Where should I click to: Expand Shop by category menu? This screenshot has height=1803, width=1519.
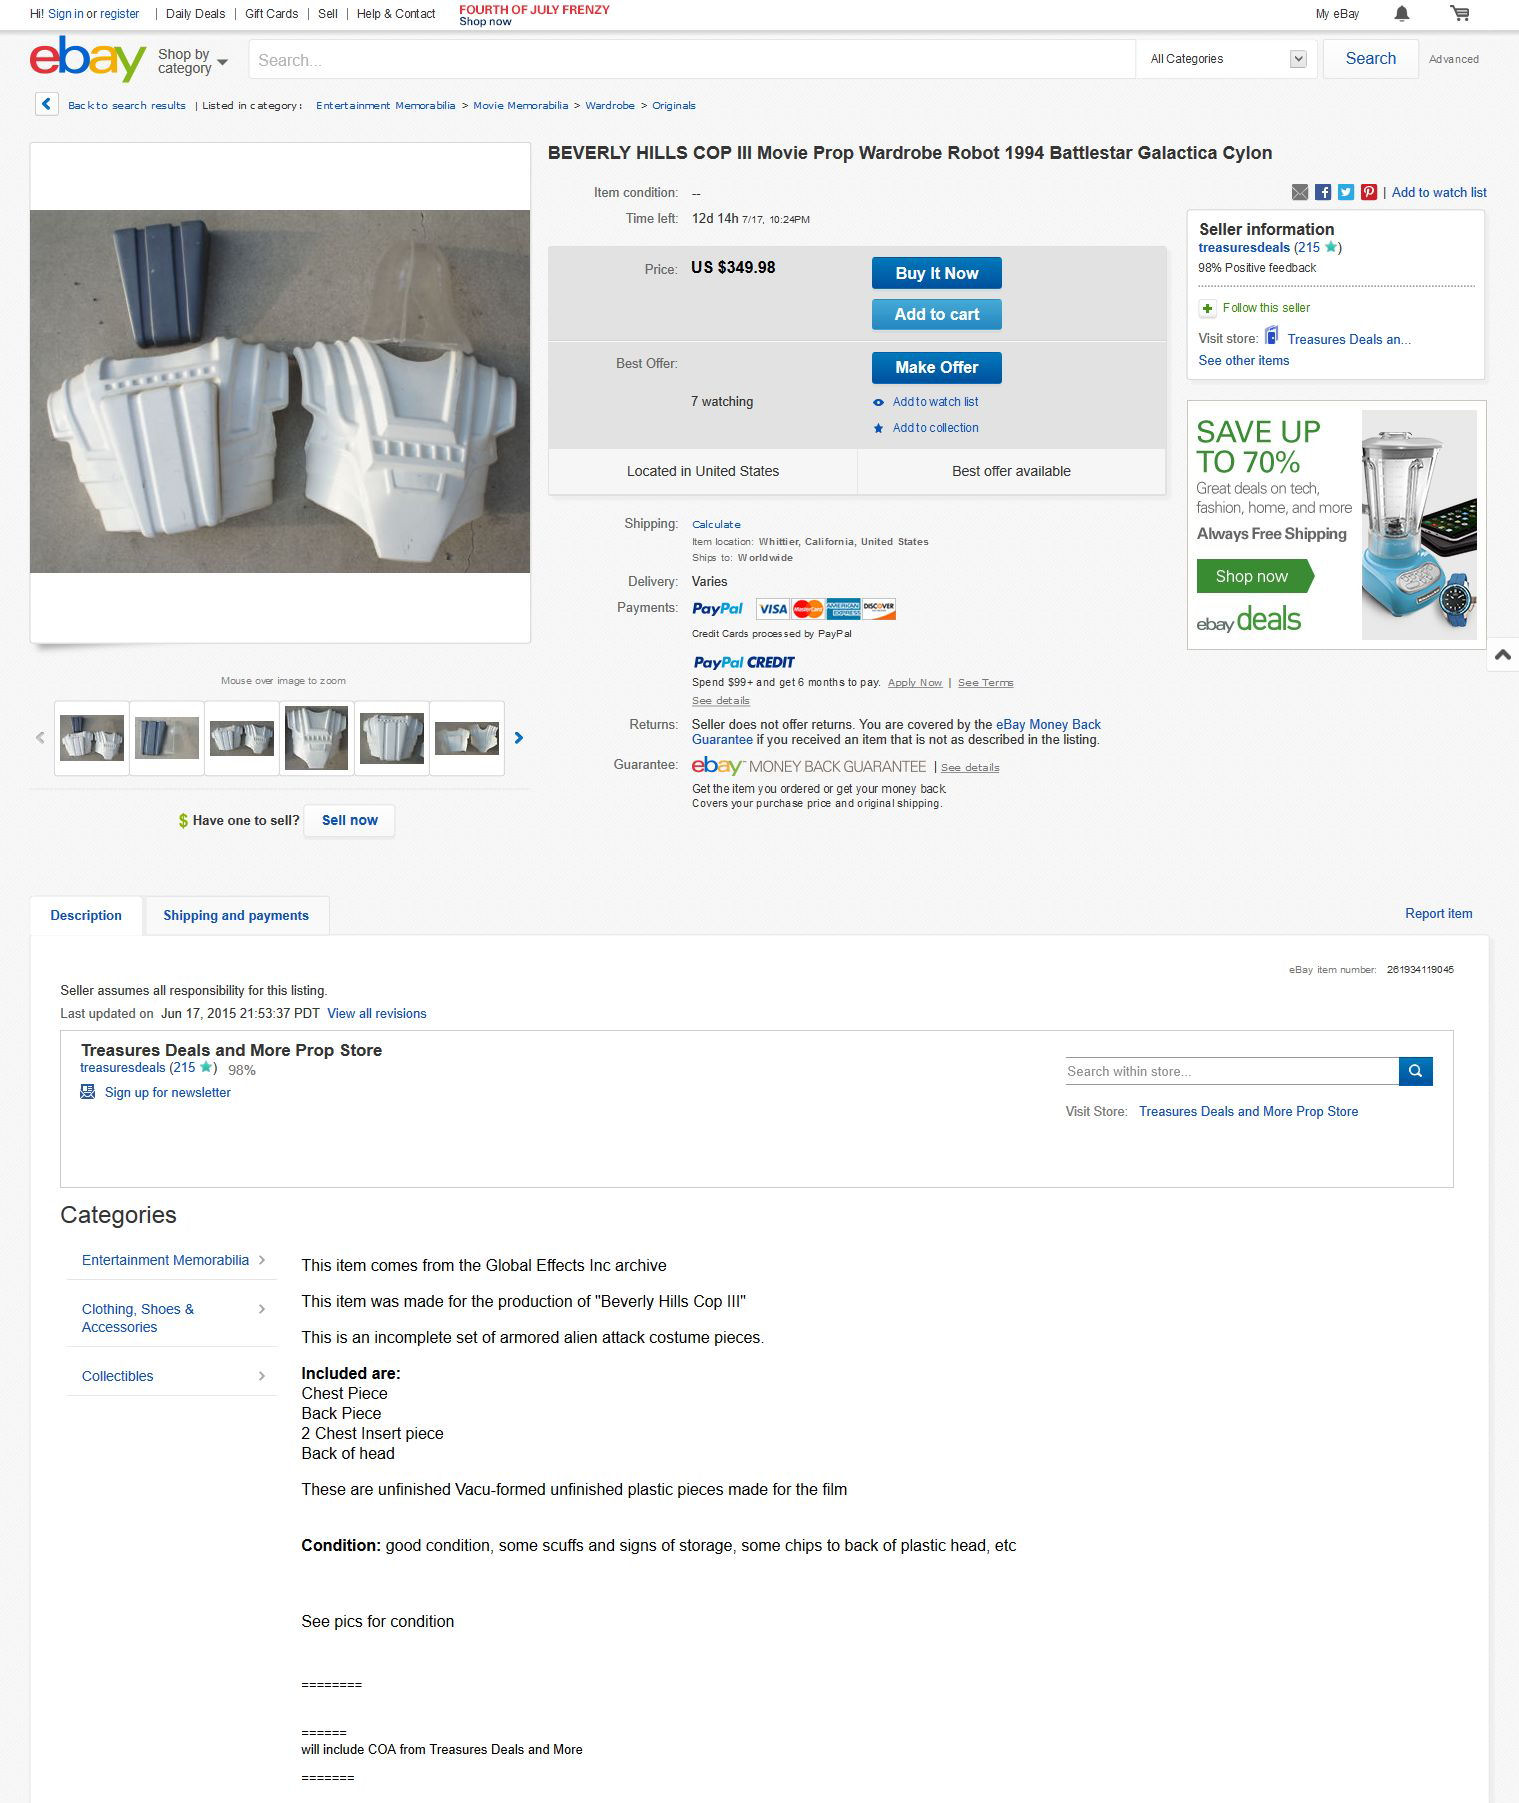192,61
